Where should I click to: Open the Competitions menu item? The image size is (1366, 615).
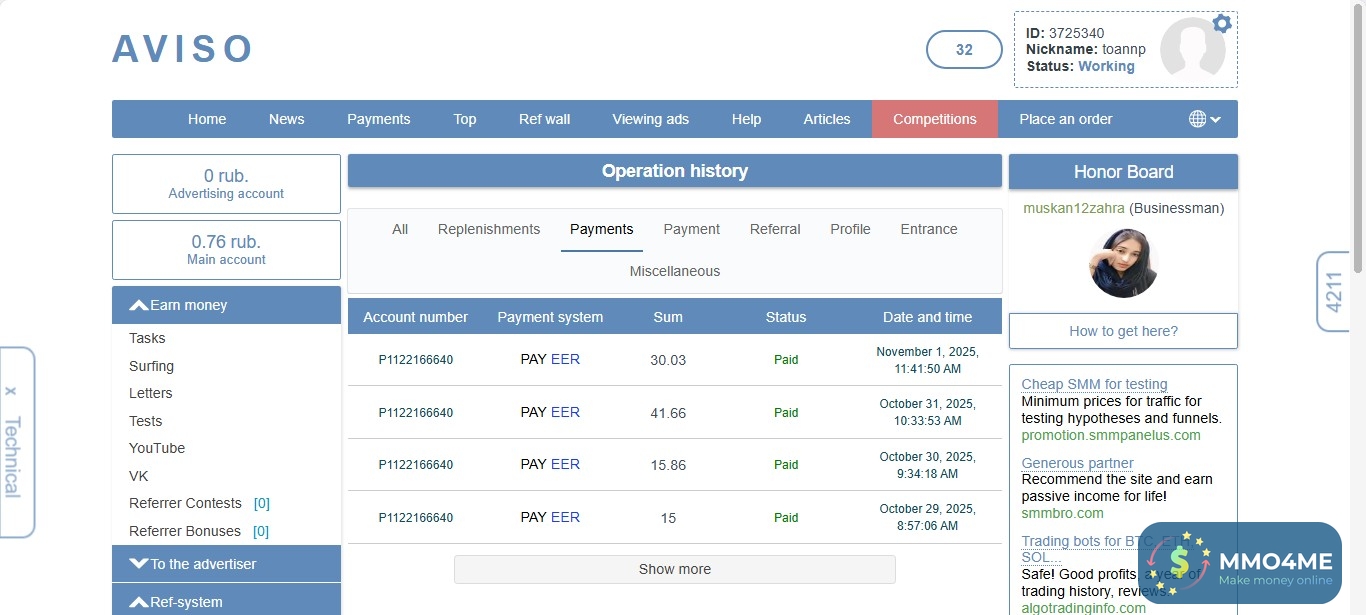(934, 119)
